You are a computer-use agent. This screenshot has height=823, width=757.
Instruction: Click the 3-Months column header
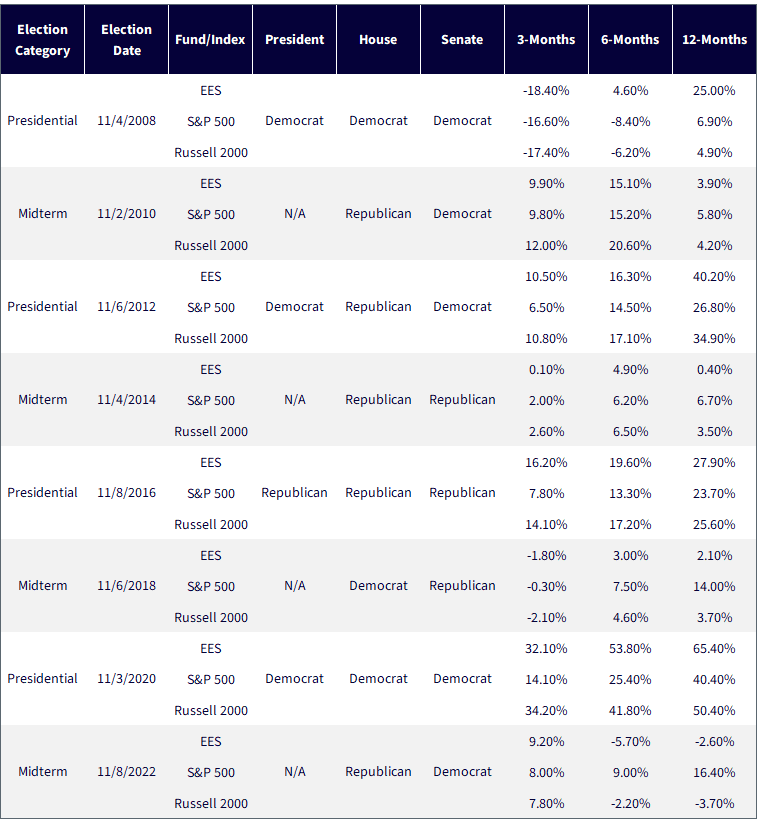[546, 40]
